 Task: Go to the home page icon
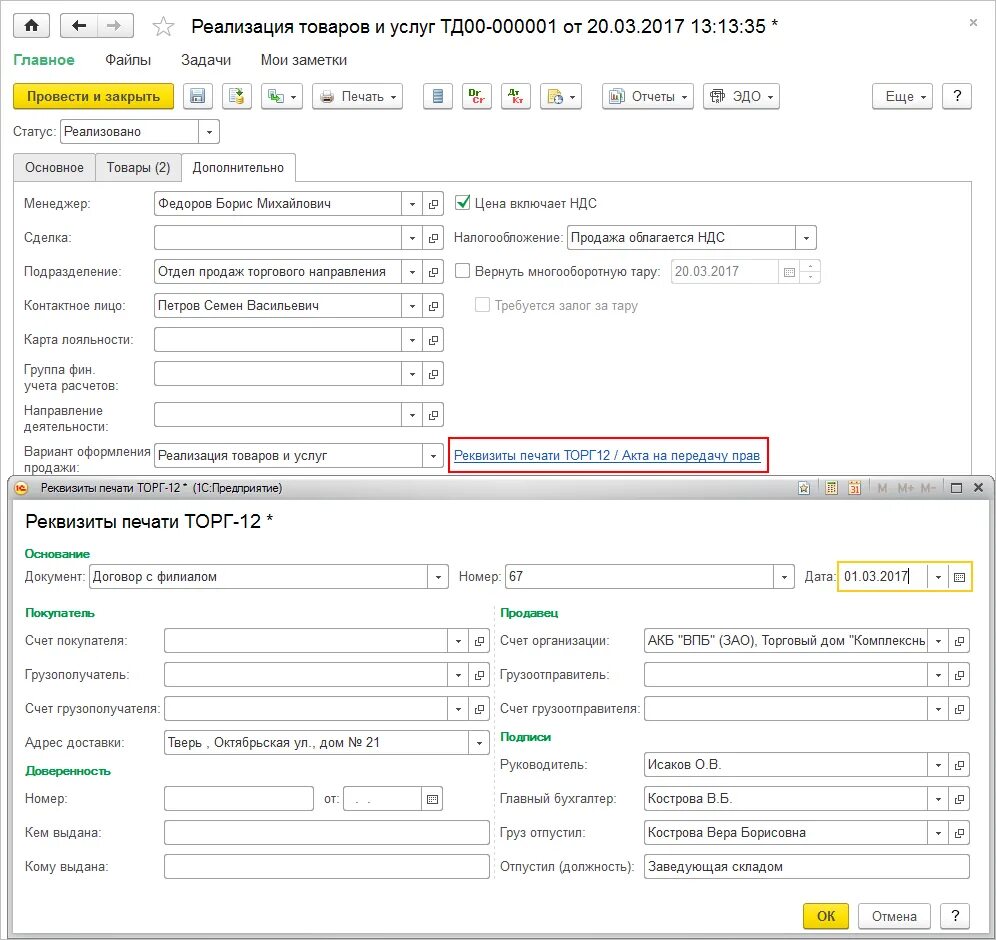31,25
